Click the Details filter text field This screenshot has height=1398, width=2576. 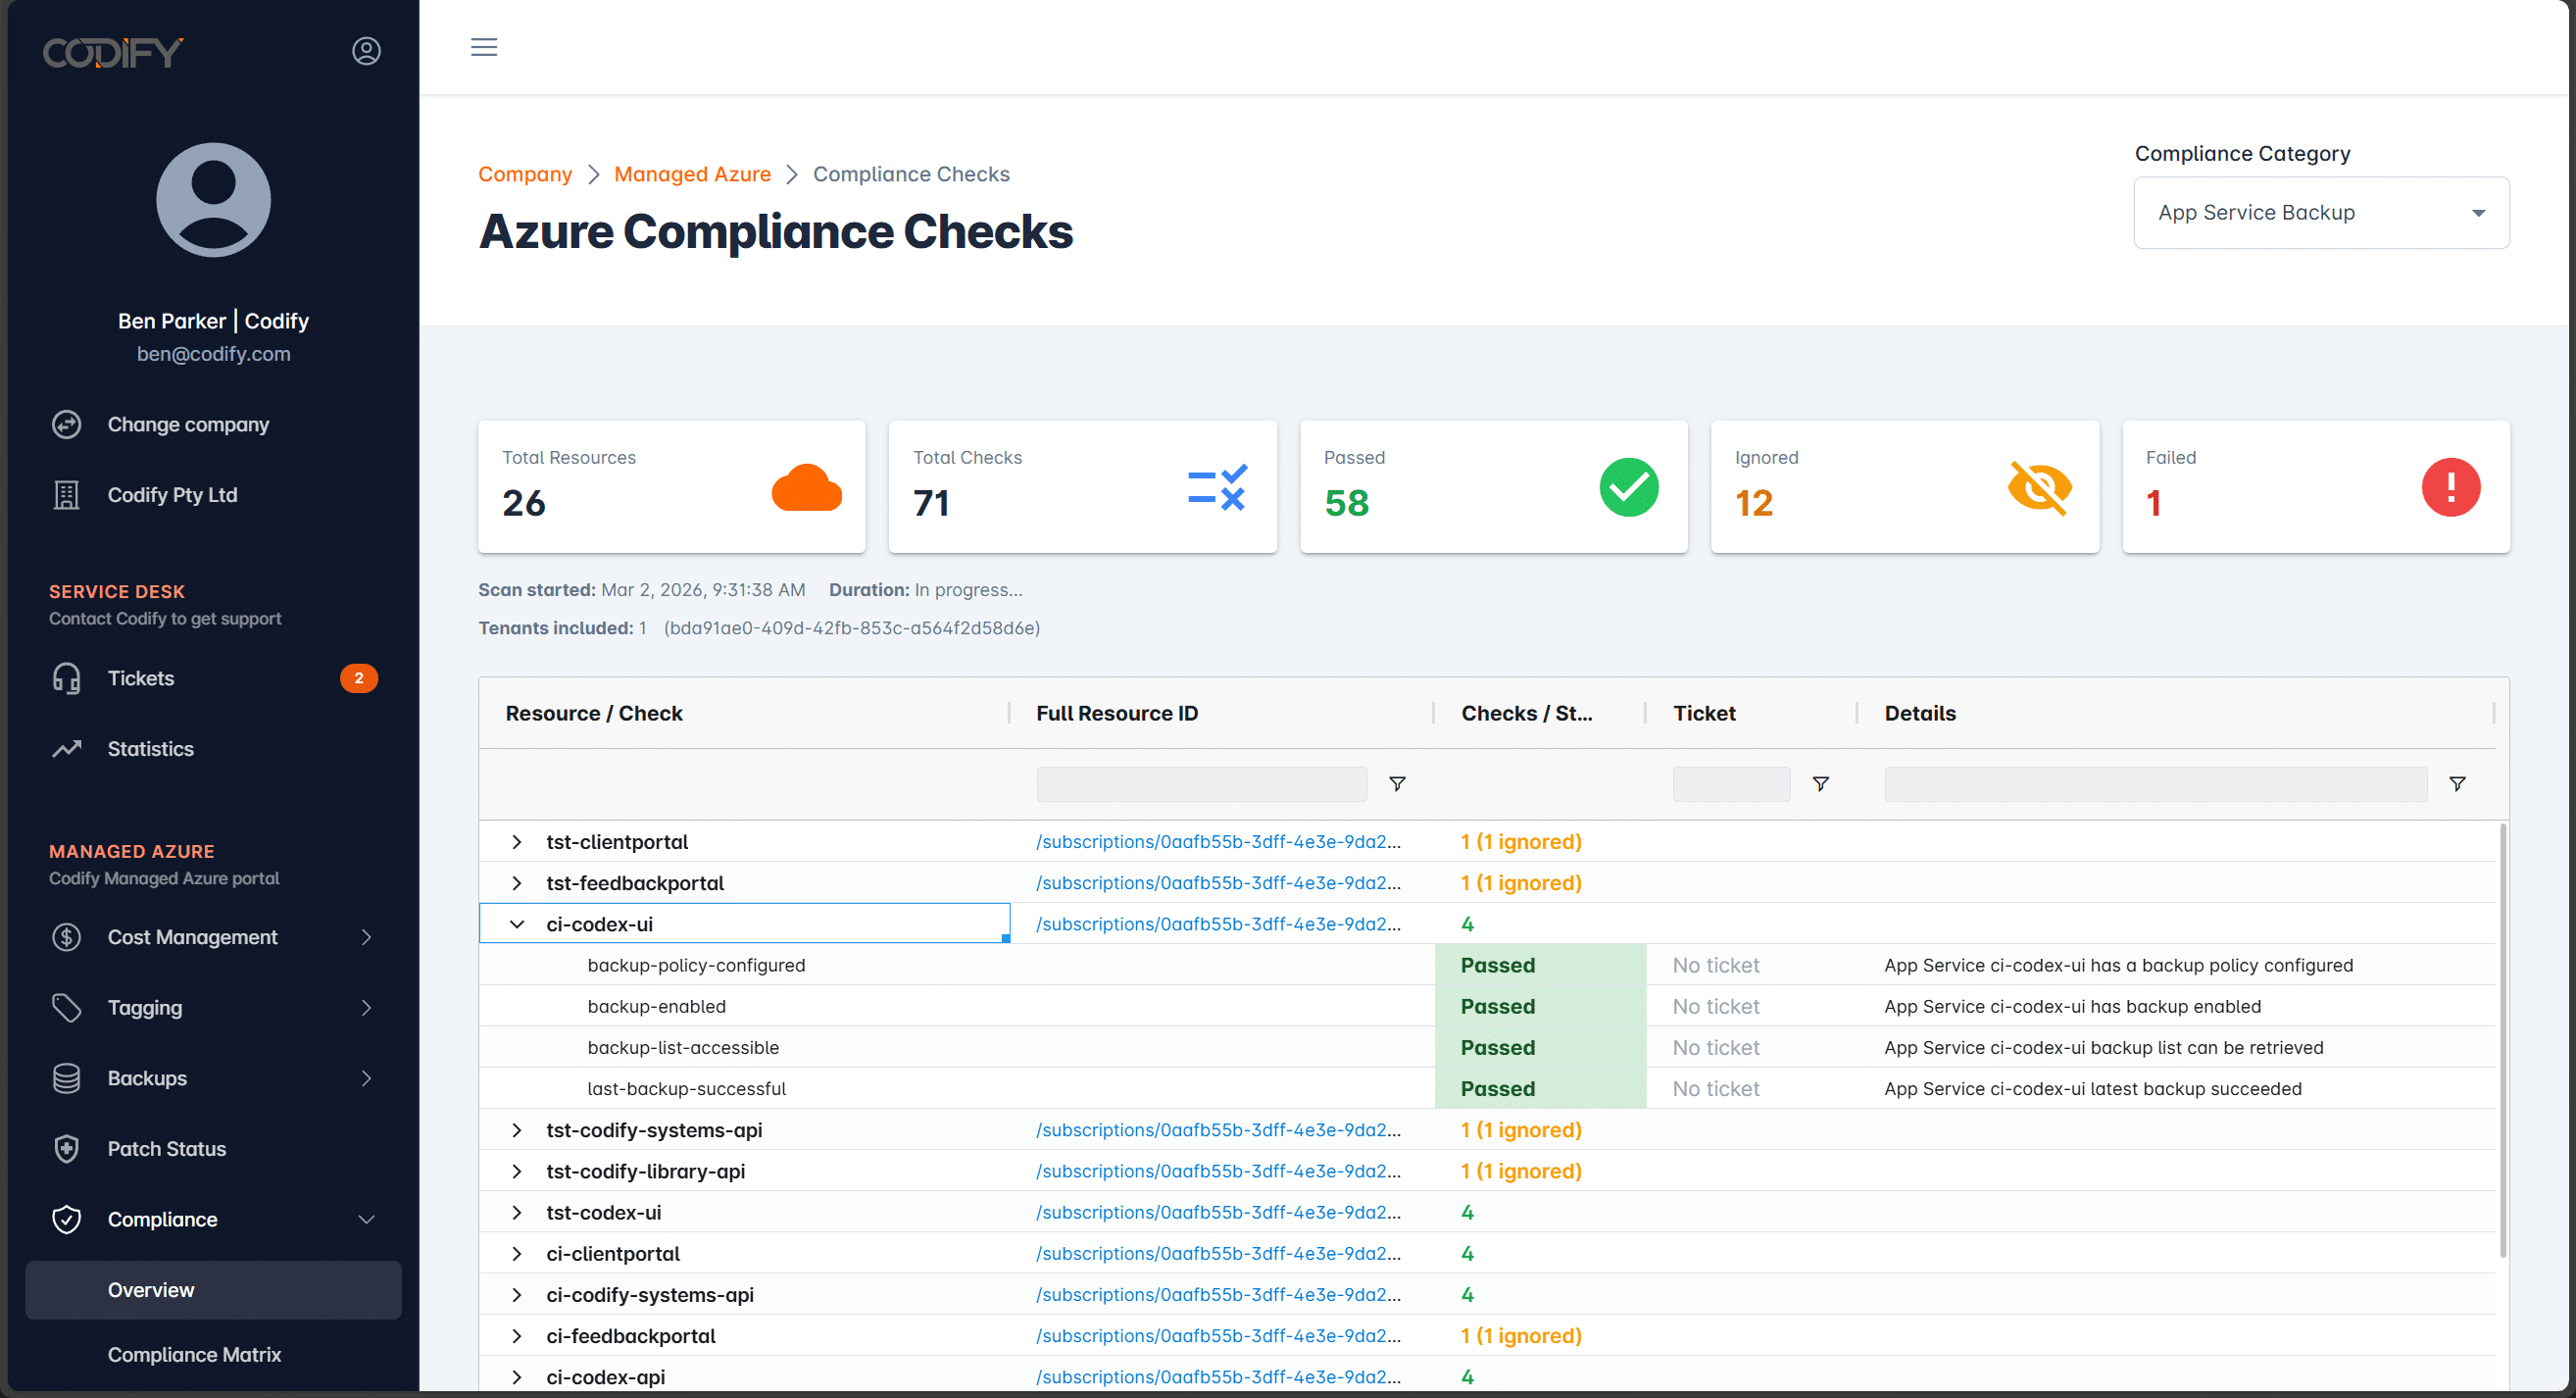click(x=2155, y=784)
